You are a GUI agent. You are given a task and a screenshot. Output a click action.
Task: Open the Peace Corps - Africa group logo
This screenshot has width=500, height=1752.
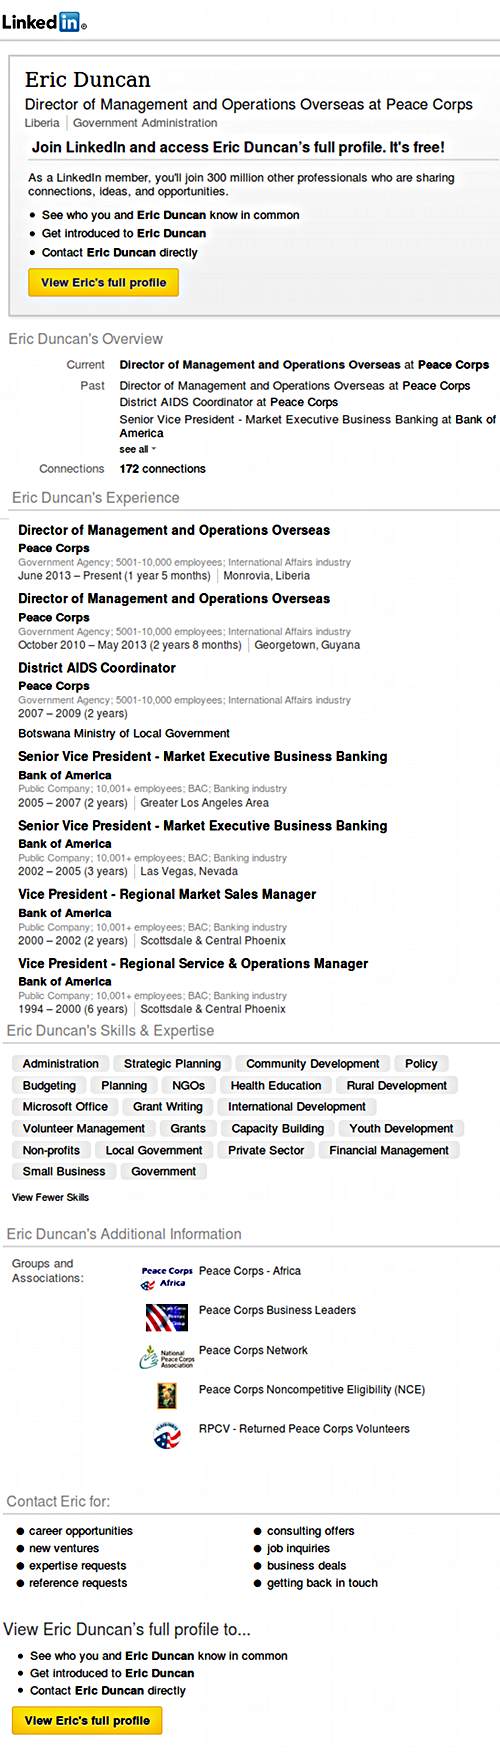pos(166,1277)
